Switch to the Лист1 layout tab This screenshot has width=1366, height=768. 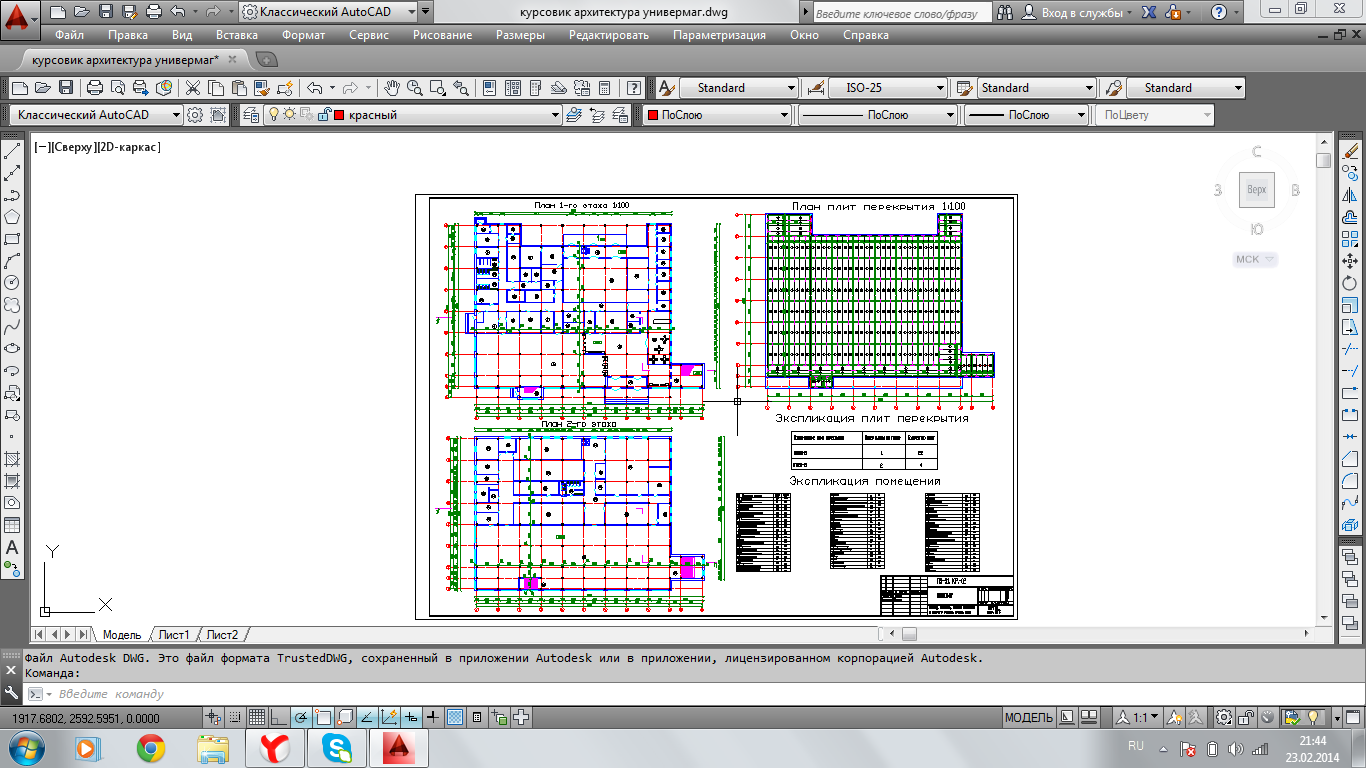pyautogui.click(x=174, y=634)
